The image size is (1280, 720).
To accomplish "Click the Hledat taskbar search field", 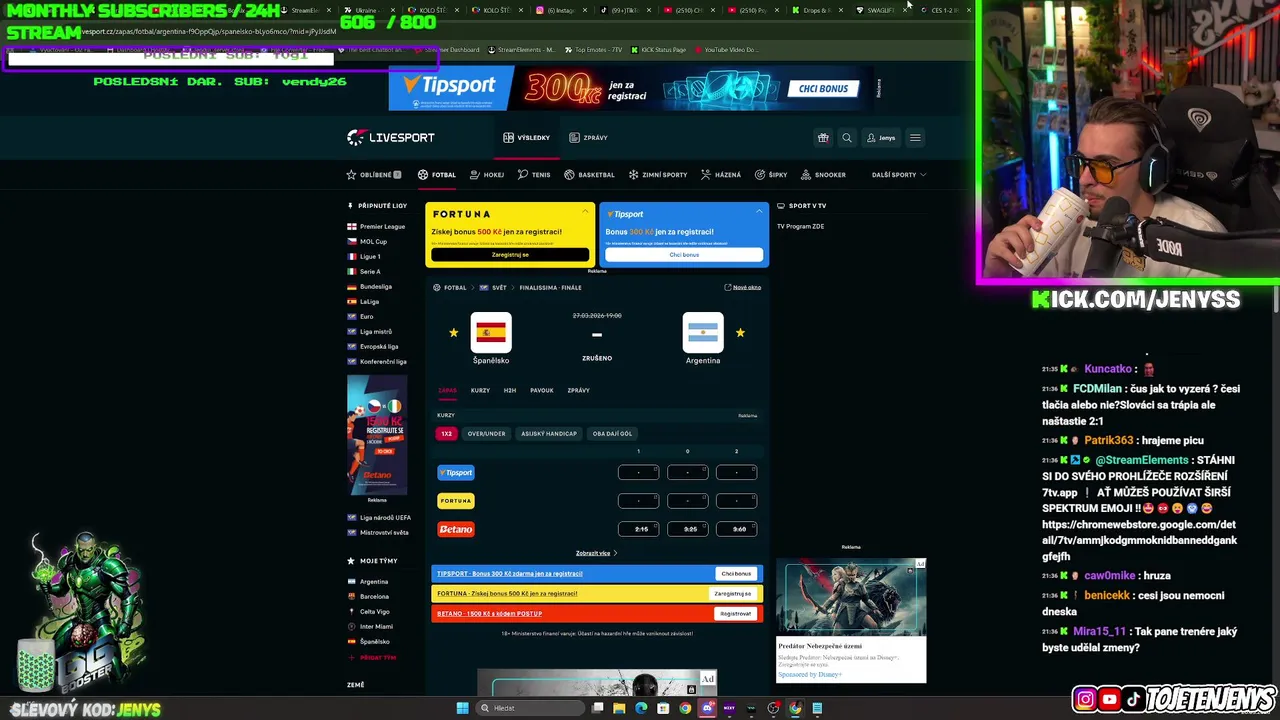I will (x=528, y=708).
